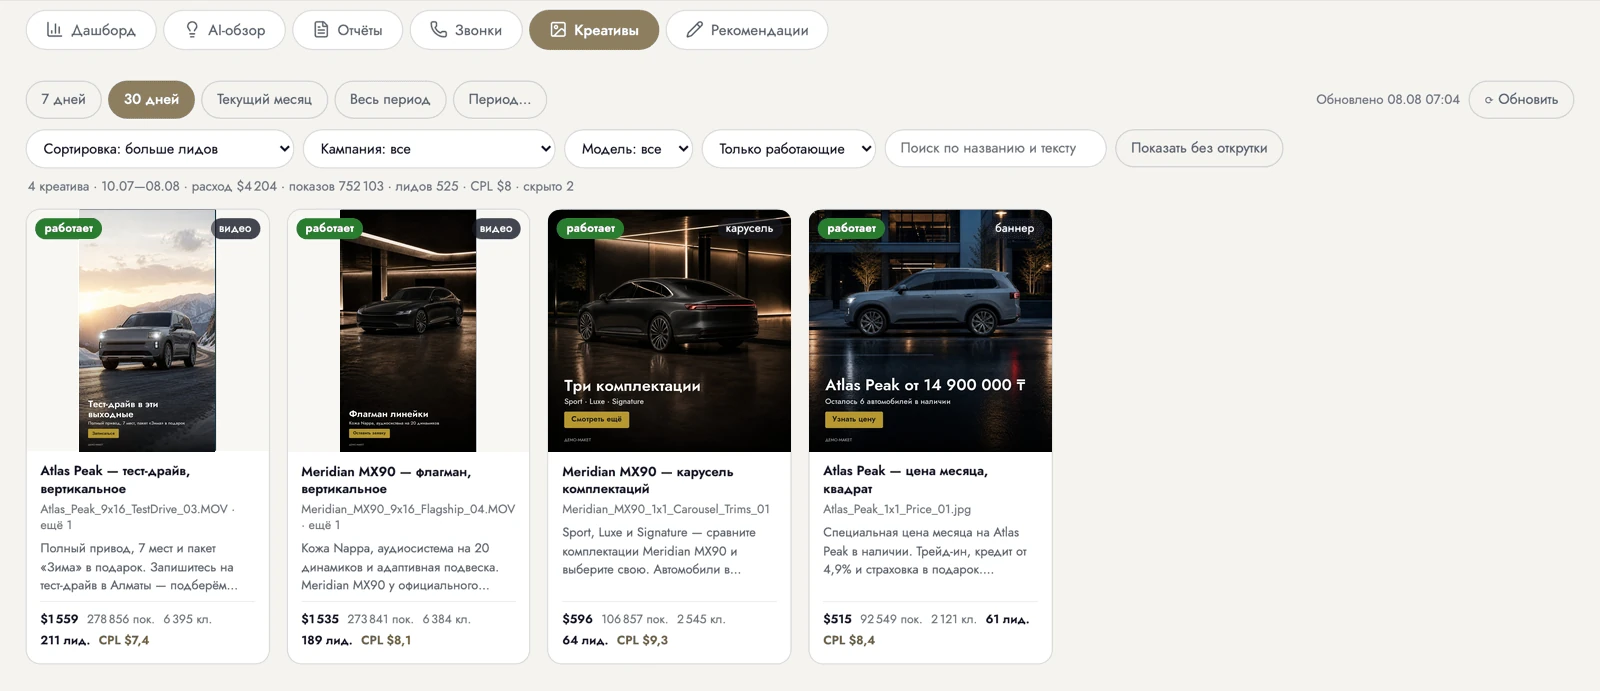Open title Meridian MX90 — флагман, вертикальное

tap(386, 480)
